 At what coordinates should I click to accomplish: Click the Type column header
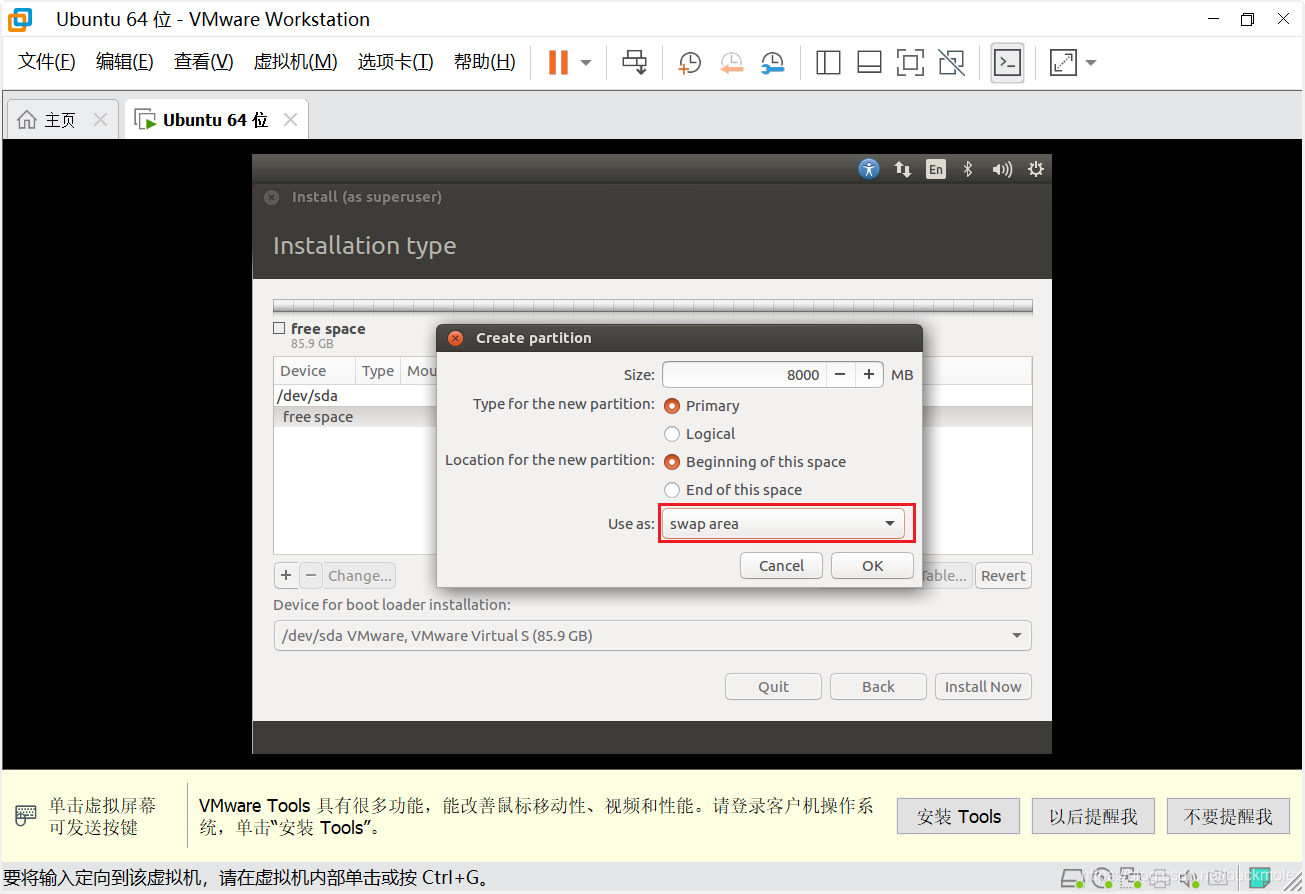[x=378, y=371]
